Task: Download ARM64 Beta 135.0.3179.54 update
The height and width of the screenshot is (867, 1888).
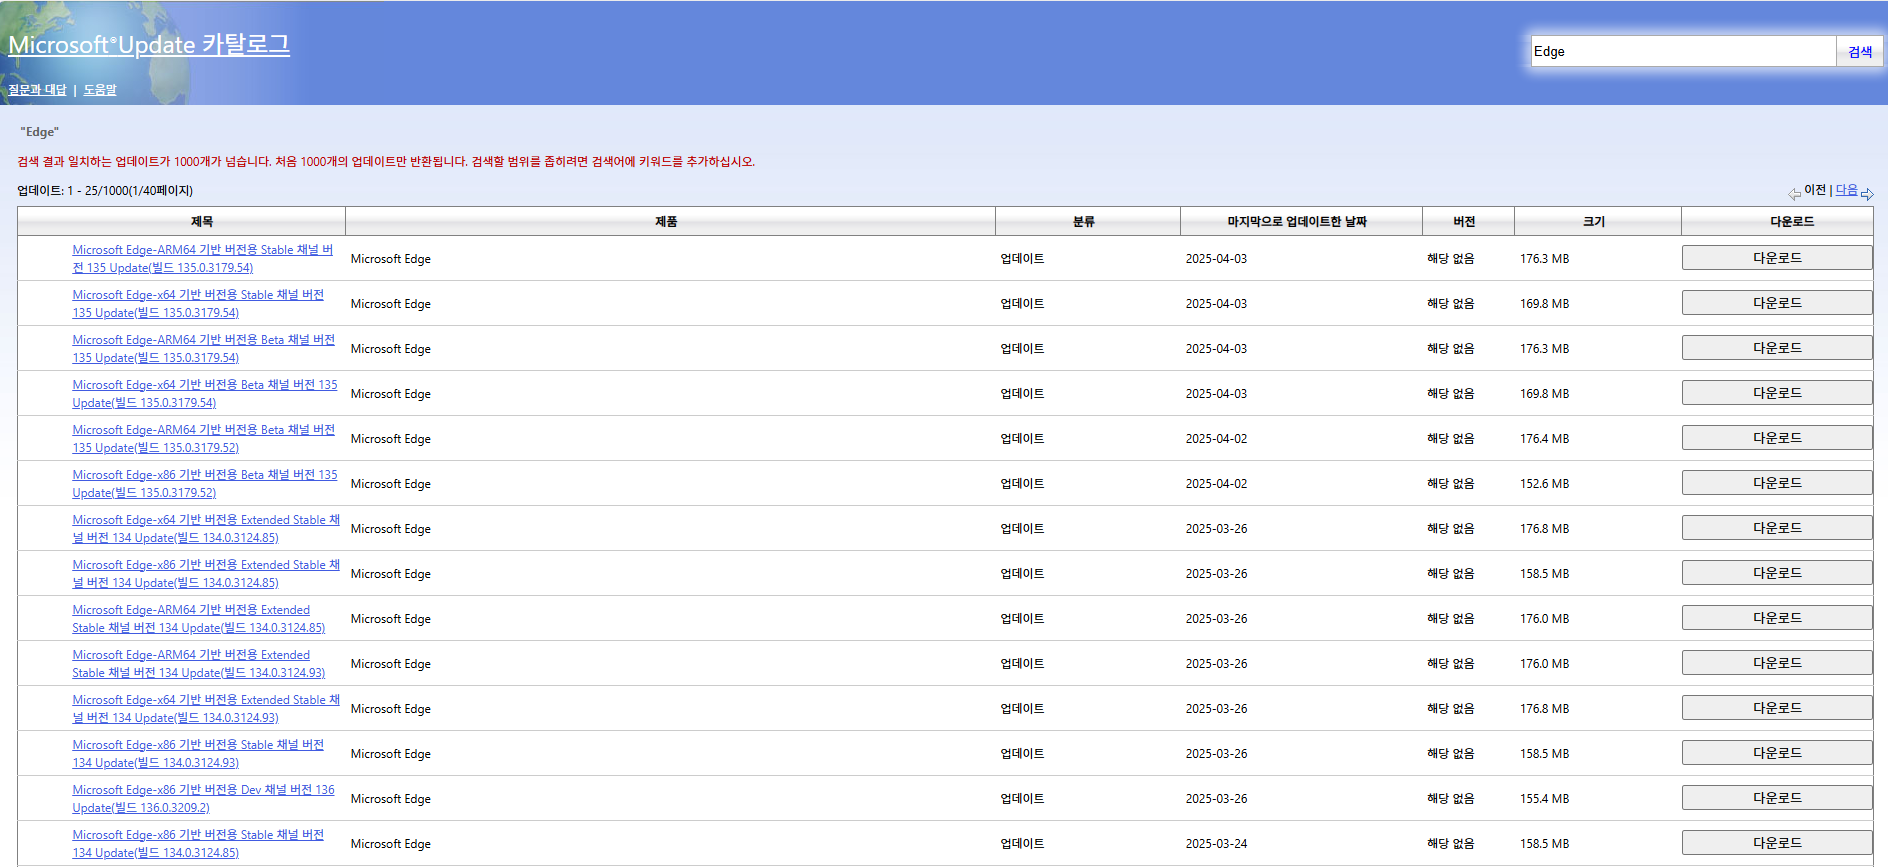Action: pos(1777,348)
